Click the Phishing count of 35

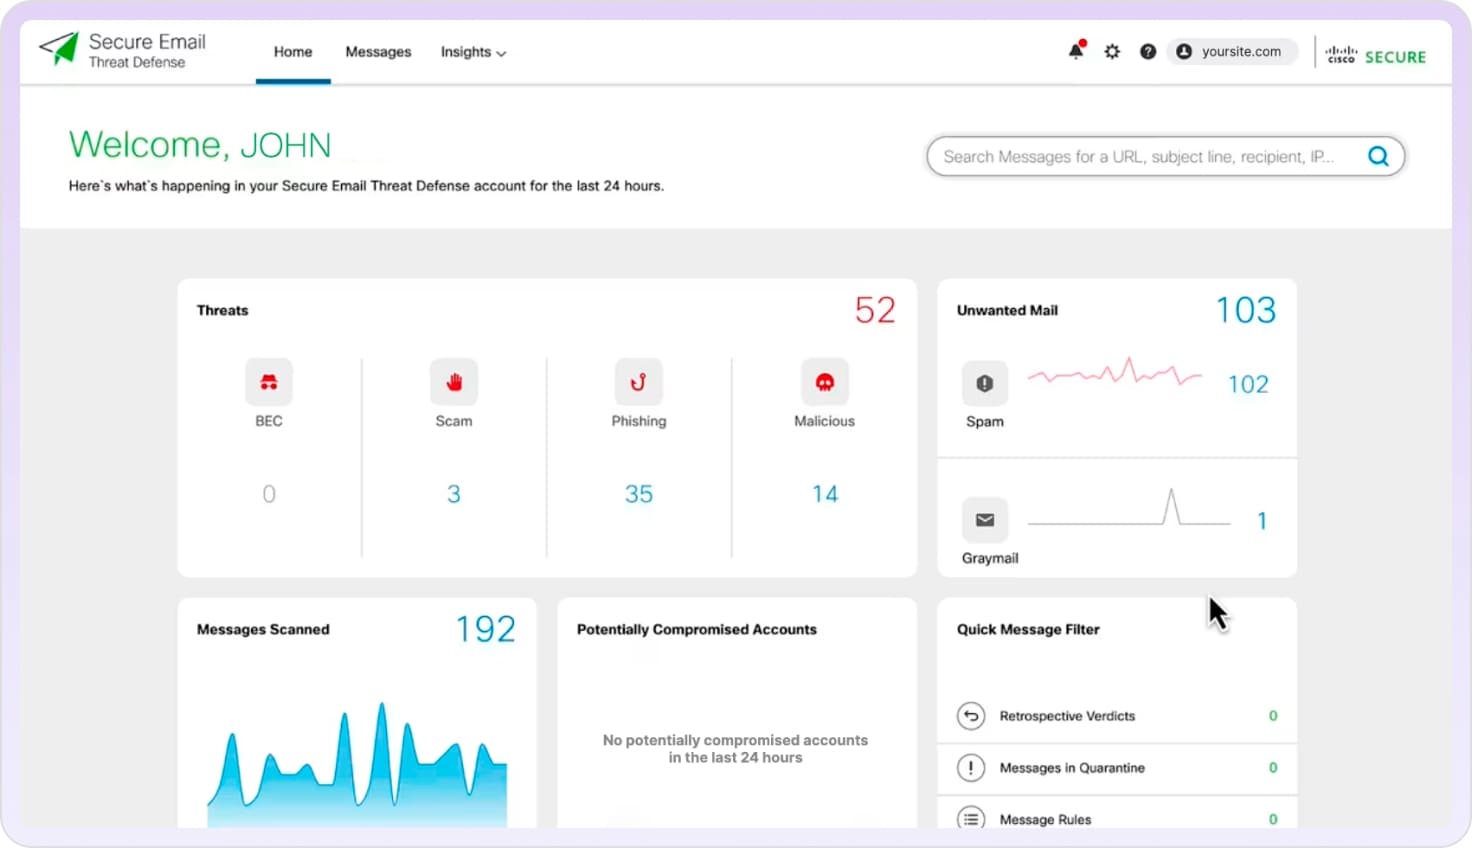click(x=639, y=493)
